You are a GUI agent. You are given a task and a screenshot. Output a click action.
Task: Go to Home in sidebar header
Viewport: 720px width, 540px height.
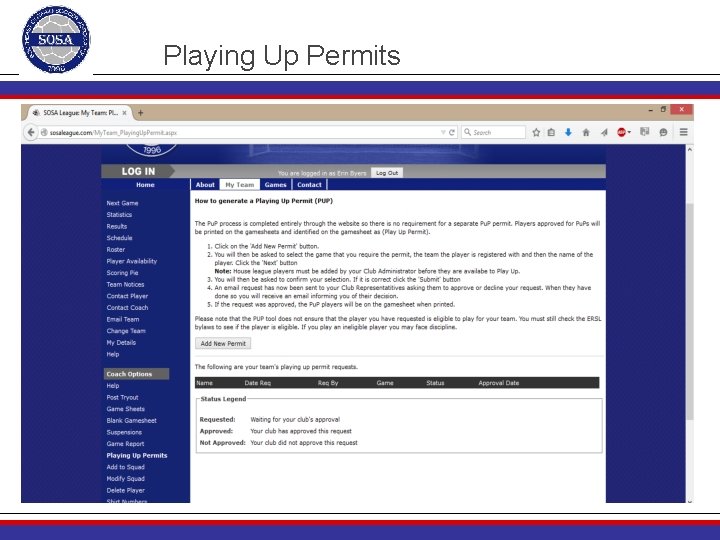pos(145,185)
